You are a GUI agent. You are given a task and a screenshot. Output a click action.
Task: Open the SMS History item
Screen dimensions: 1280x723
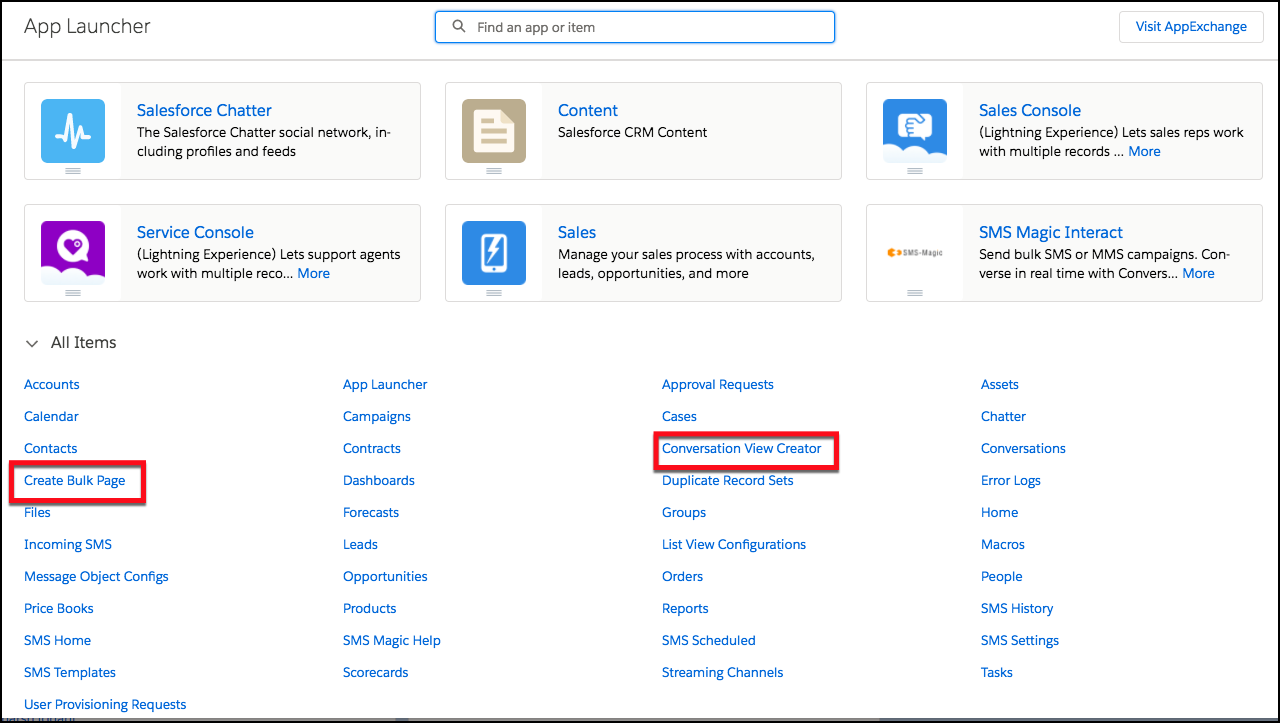pyautogui.click(x=1017, y=609)
